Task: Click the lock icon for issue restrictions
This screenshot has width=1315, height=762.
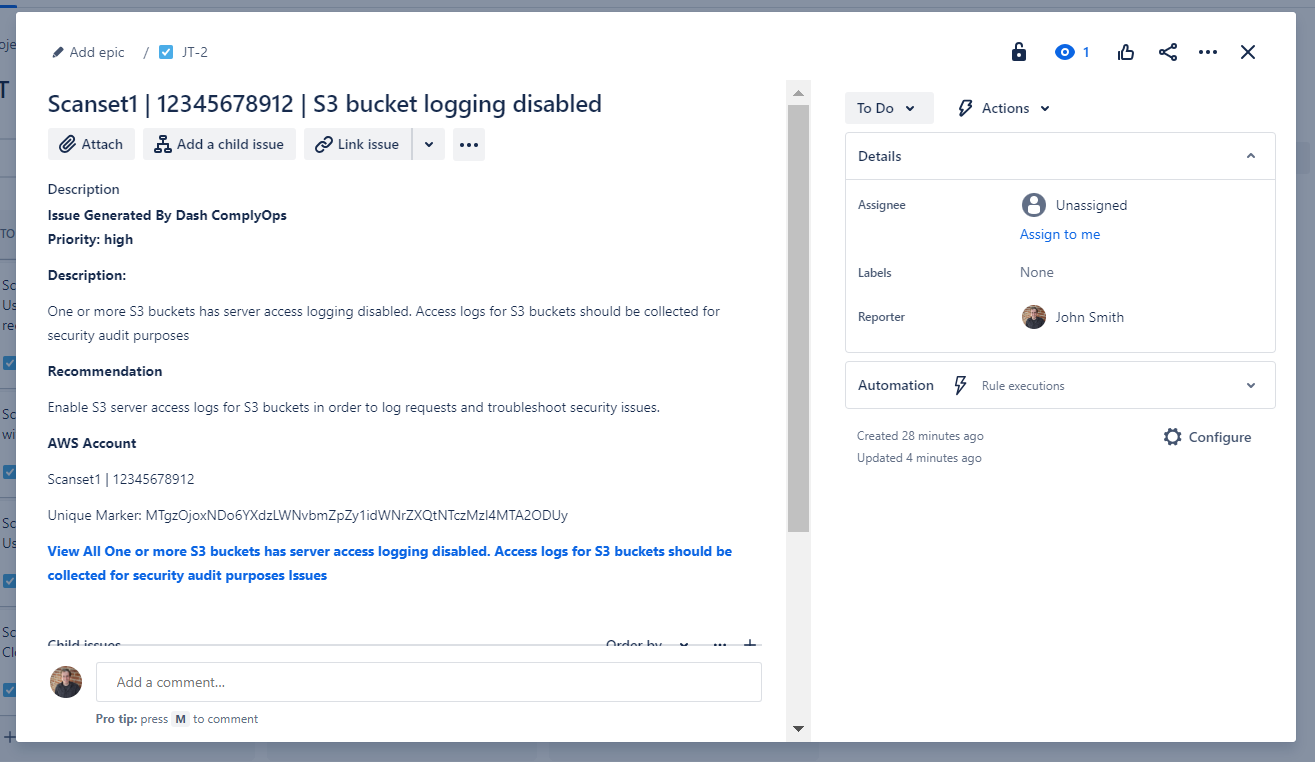Action: 1018,52
